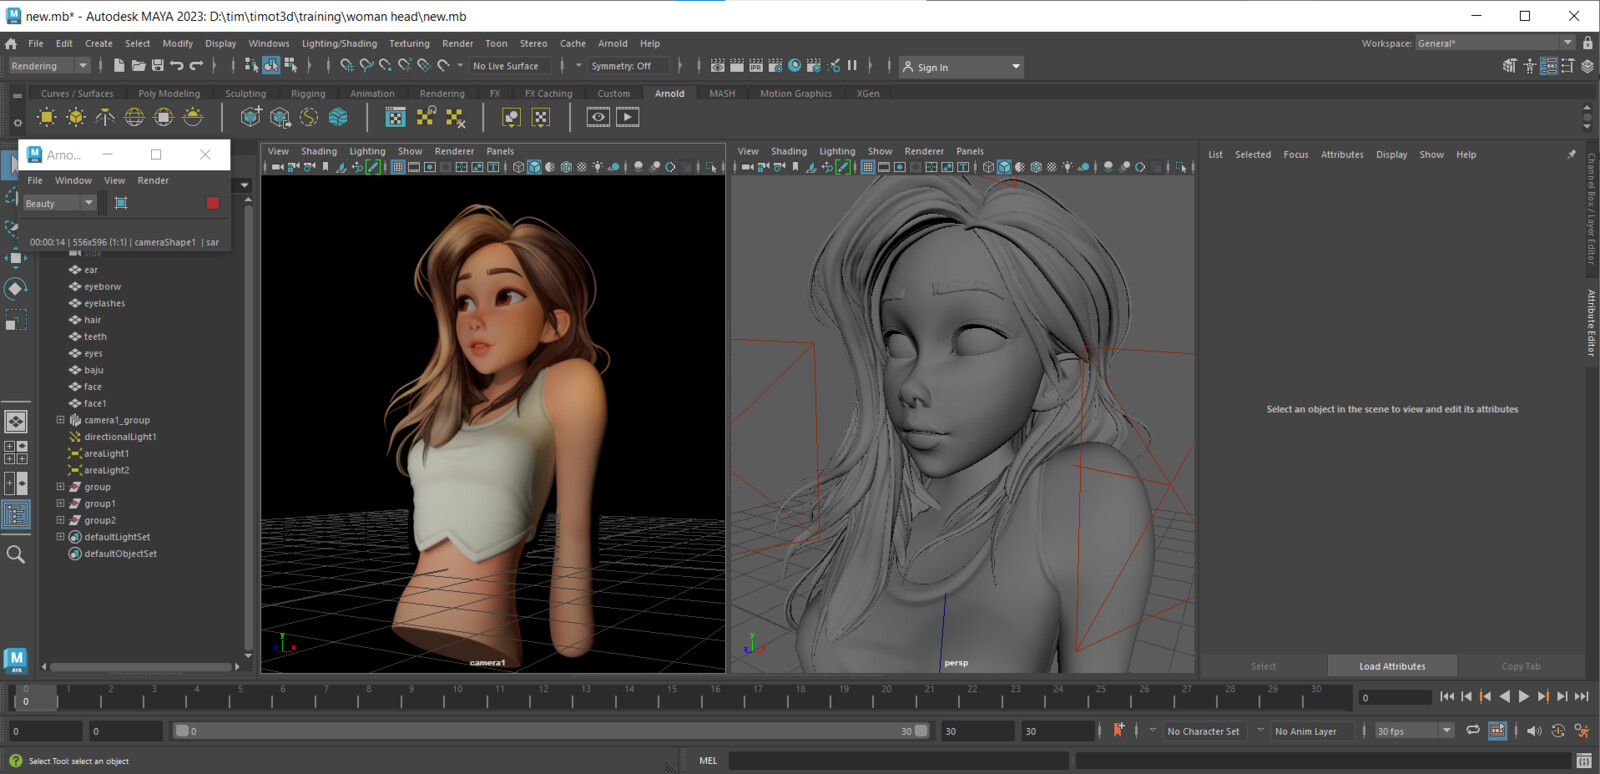This screenshot has height=774, width=1600.
Task: Open the Script Editor icon
Action: 1583,761
